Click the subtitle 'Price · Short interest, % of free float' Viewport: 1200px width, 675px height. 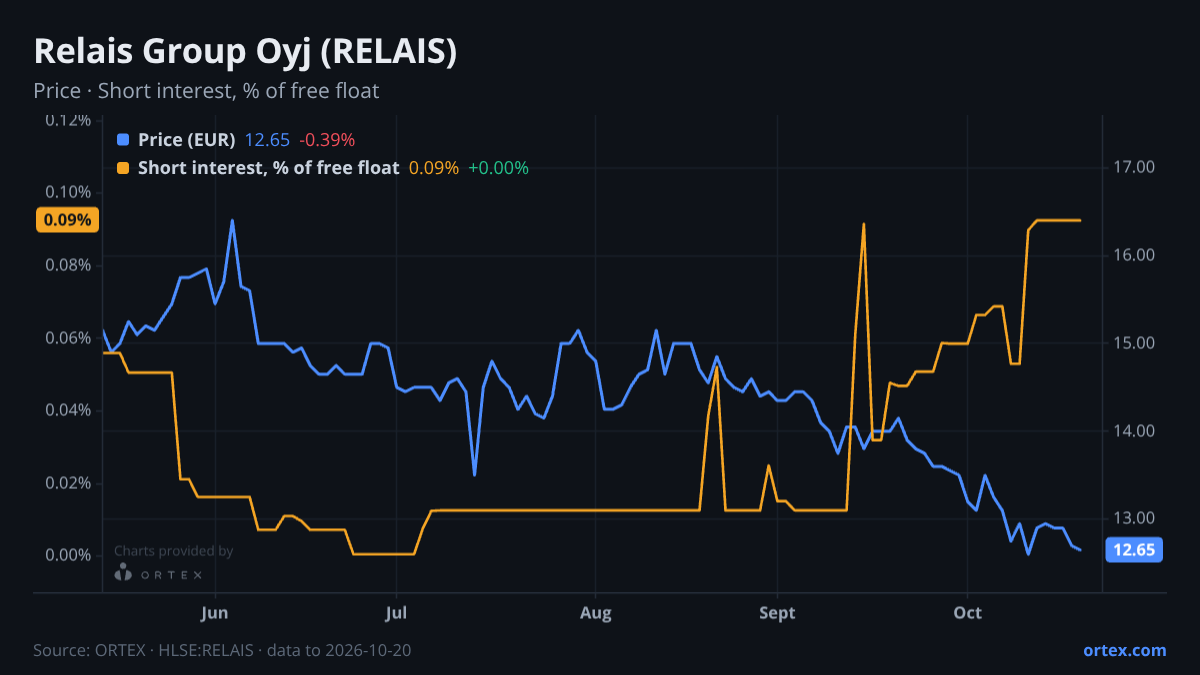(x=206, y=91)
